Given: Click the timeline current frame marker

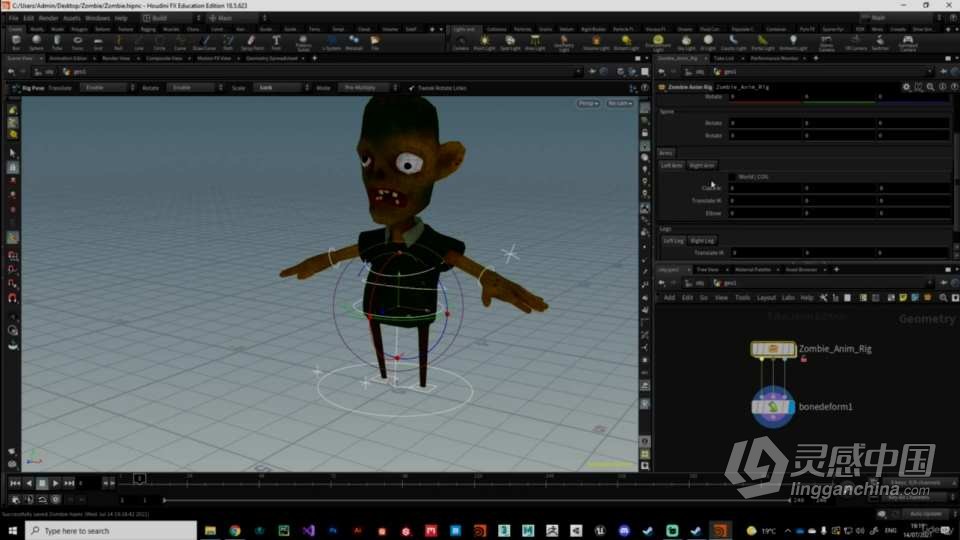Looking at the screenshot, I should (140, 478).
